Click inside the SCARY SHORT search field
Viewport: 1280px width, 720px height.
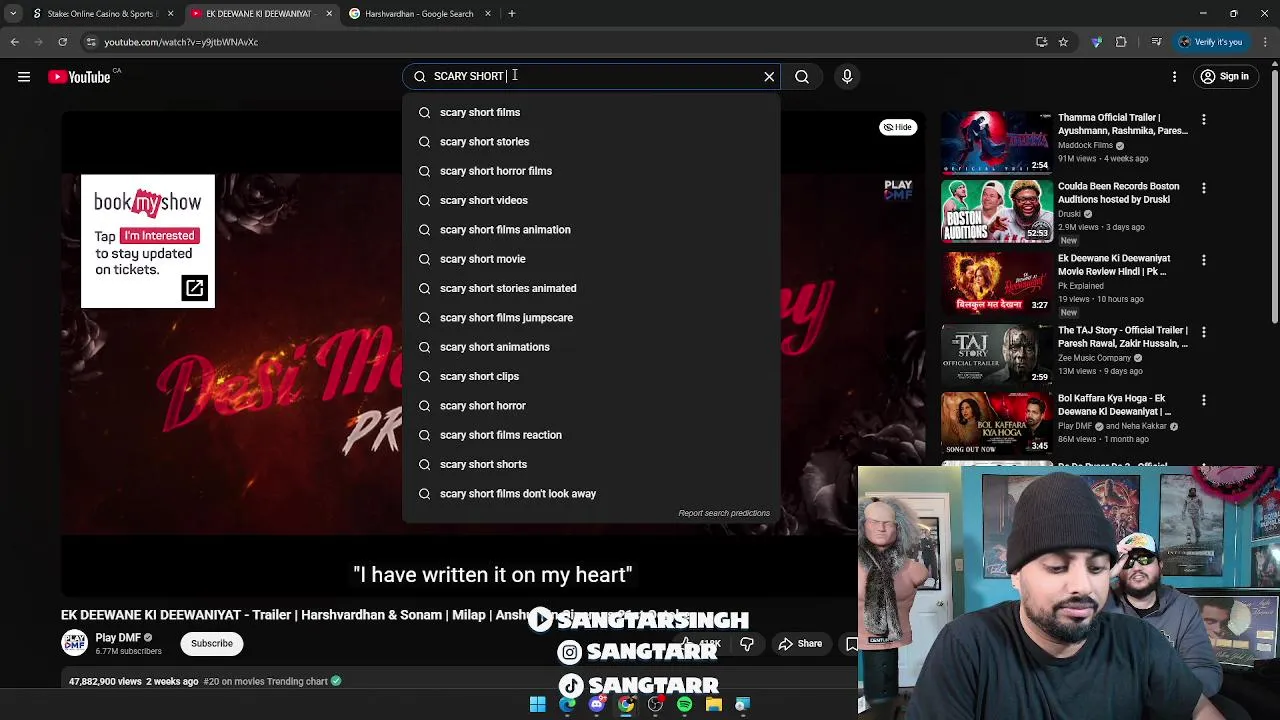tap(590, 76)
